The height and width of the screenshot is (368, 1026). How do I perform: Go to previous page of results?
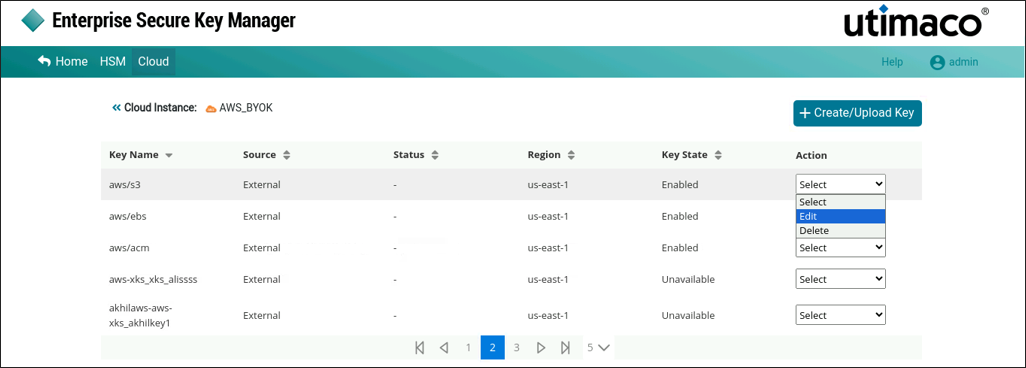(x=444, y=348)
